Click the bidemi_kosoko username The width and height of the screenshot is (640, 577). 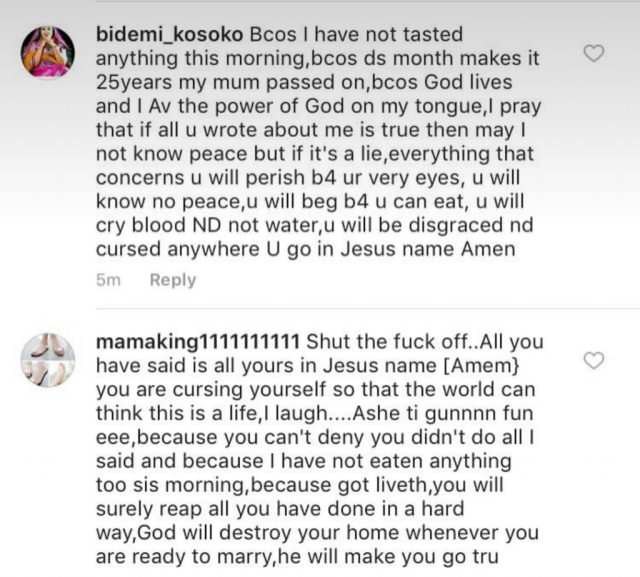click(x=168, y=35)
